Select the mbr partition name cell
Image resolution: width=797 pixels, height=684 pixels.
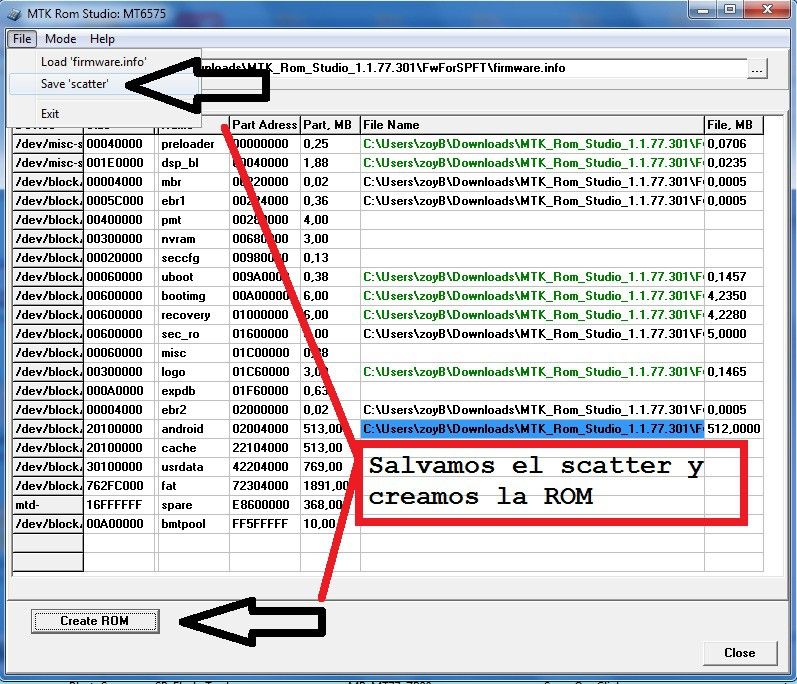(193, 182)
